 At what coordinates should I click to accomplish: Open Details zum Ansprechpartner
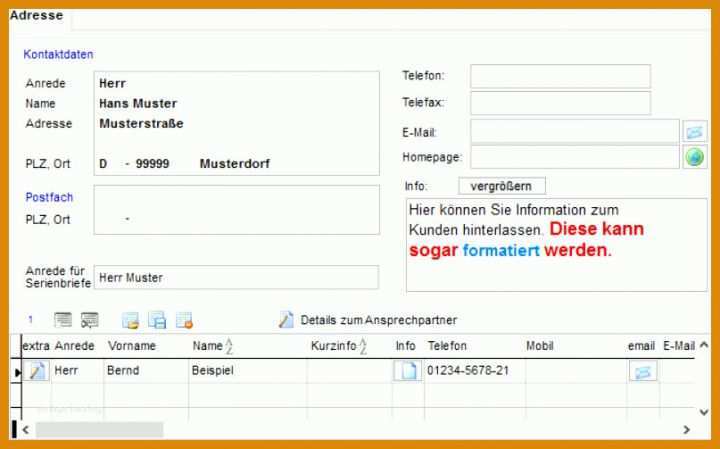378,320
